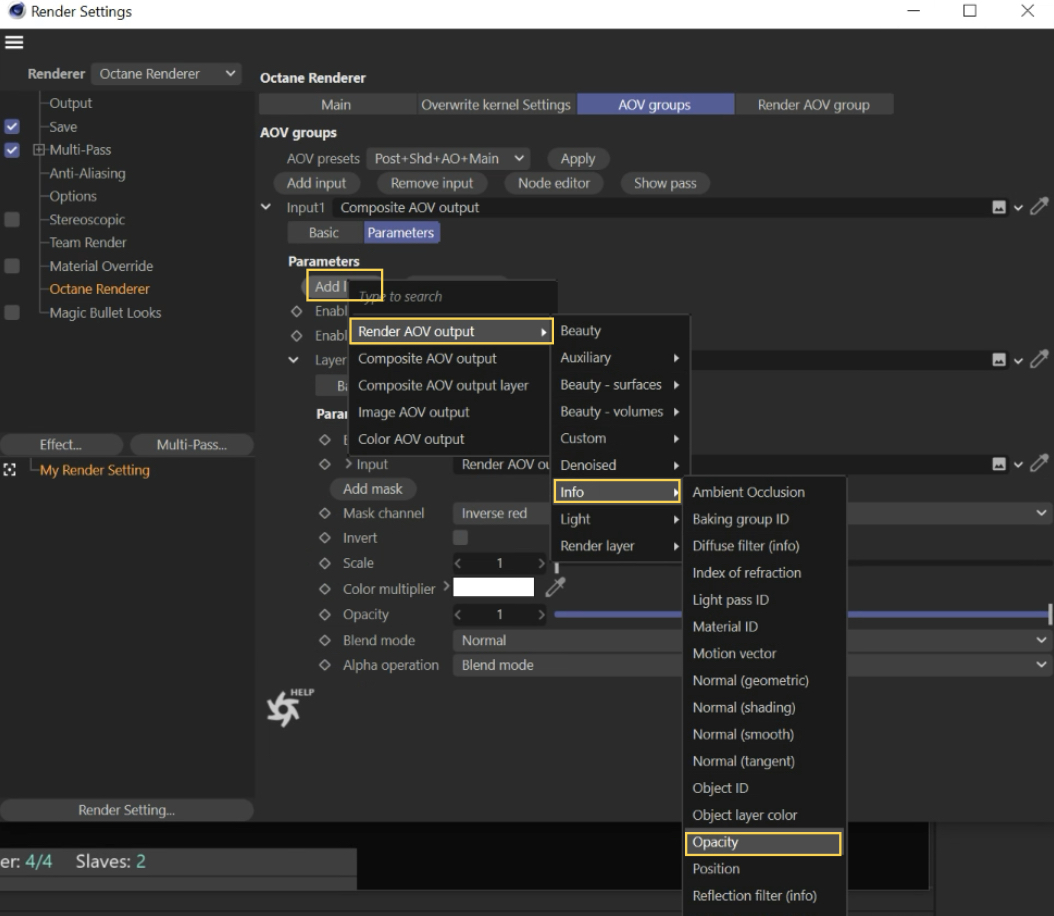Viewport: 1054px width, 916px height.
Task: Click the Show pass button
Action: coord(665,183)
